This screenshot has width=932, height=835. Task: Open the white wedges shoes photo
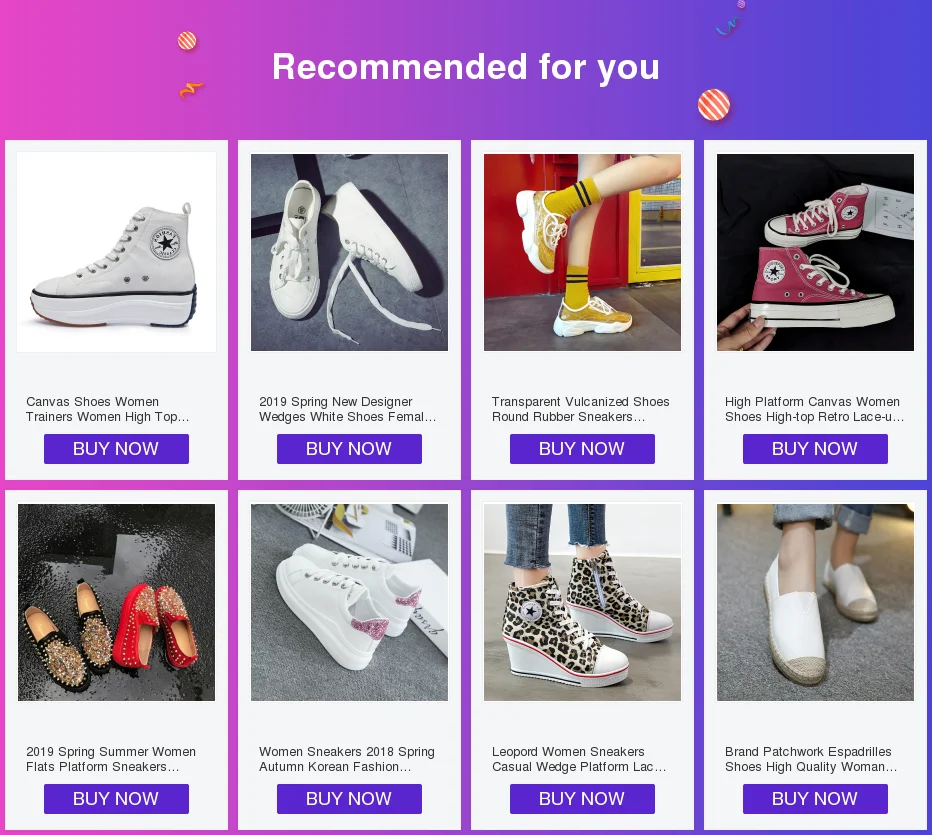pyautogui.click(x=350, y=252)
